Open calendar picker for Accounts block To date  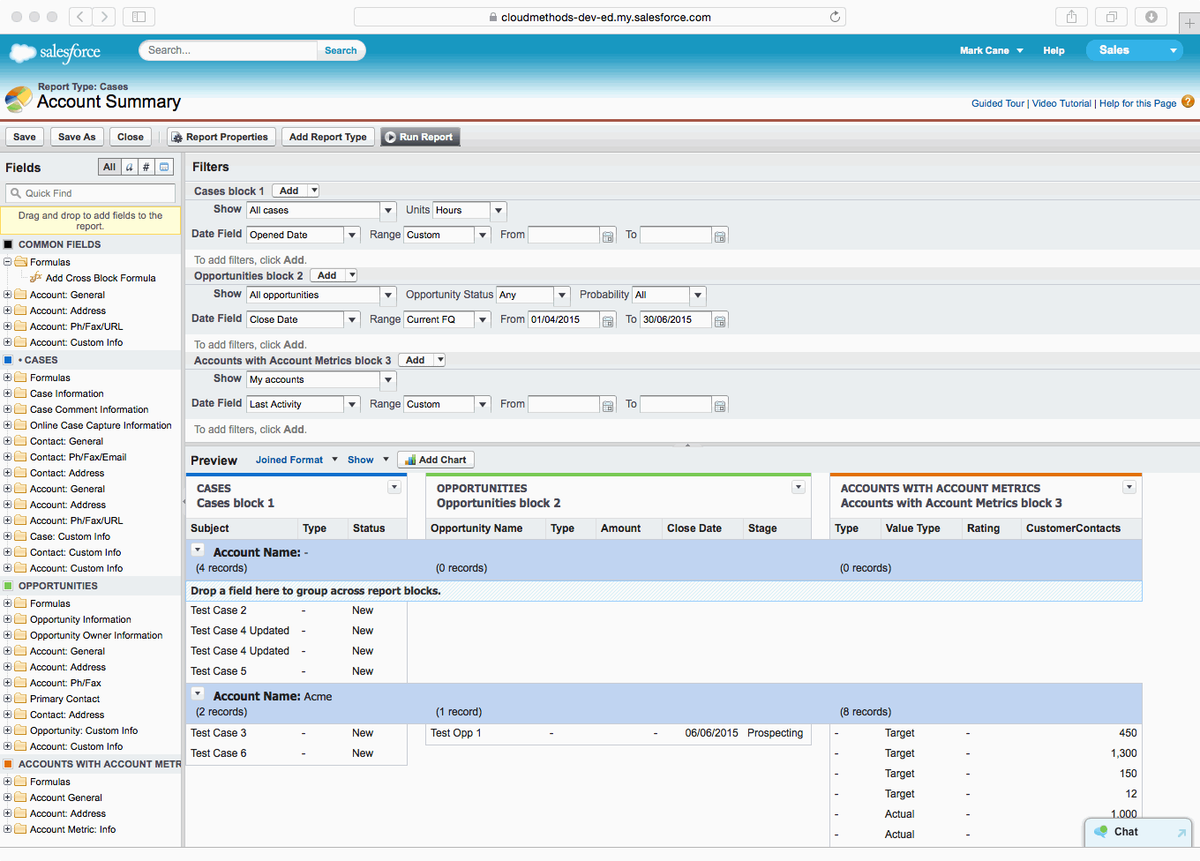(x=719, y=405)
